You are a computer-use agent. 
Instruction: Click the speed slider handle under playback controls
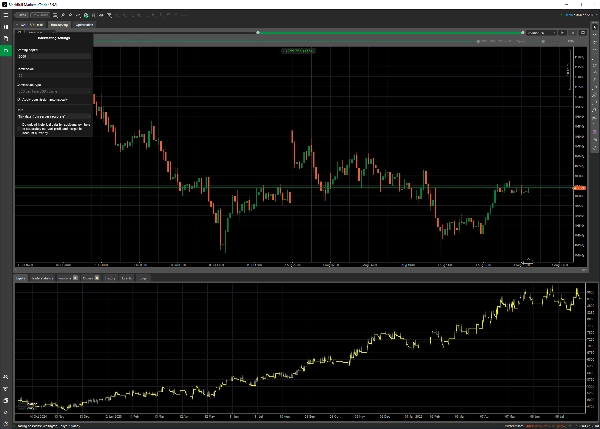click(543, 41)
